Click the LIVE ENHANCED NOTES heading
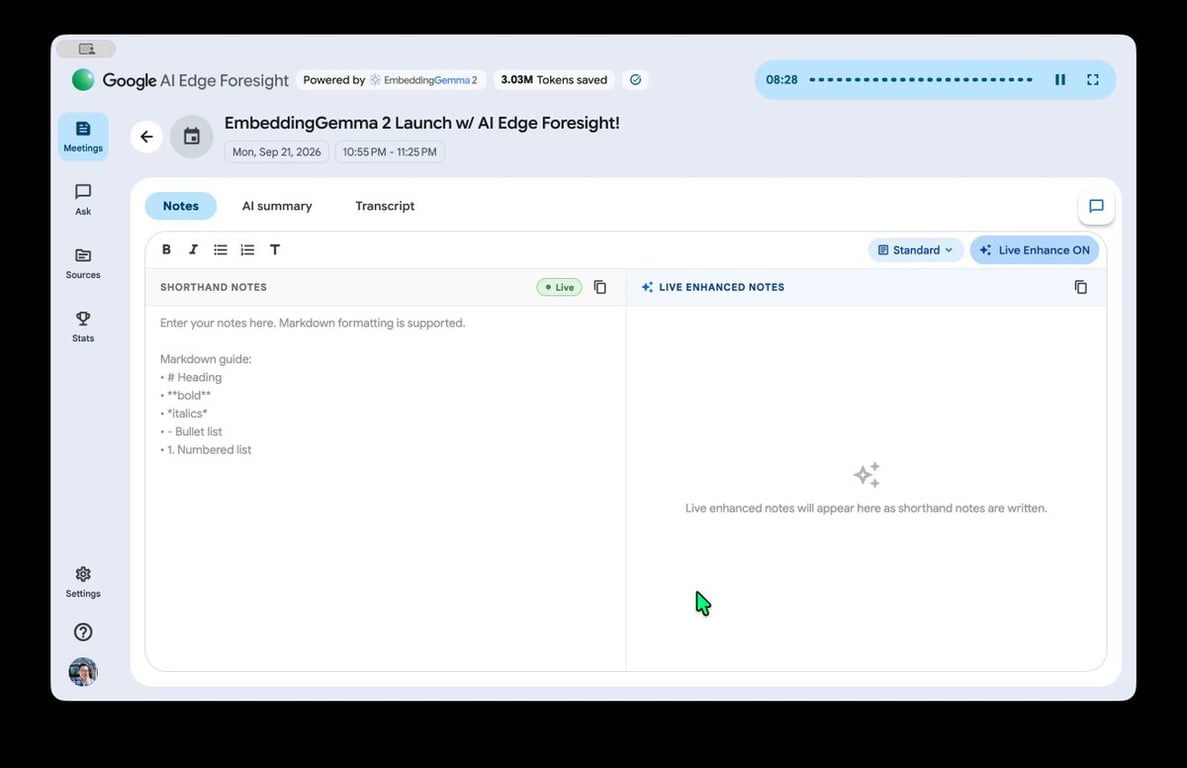Image resolution: width=1187 pixels, height=768 pixels. pyautogui.click(x=721, y=288)
